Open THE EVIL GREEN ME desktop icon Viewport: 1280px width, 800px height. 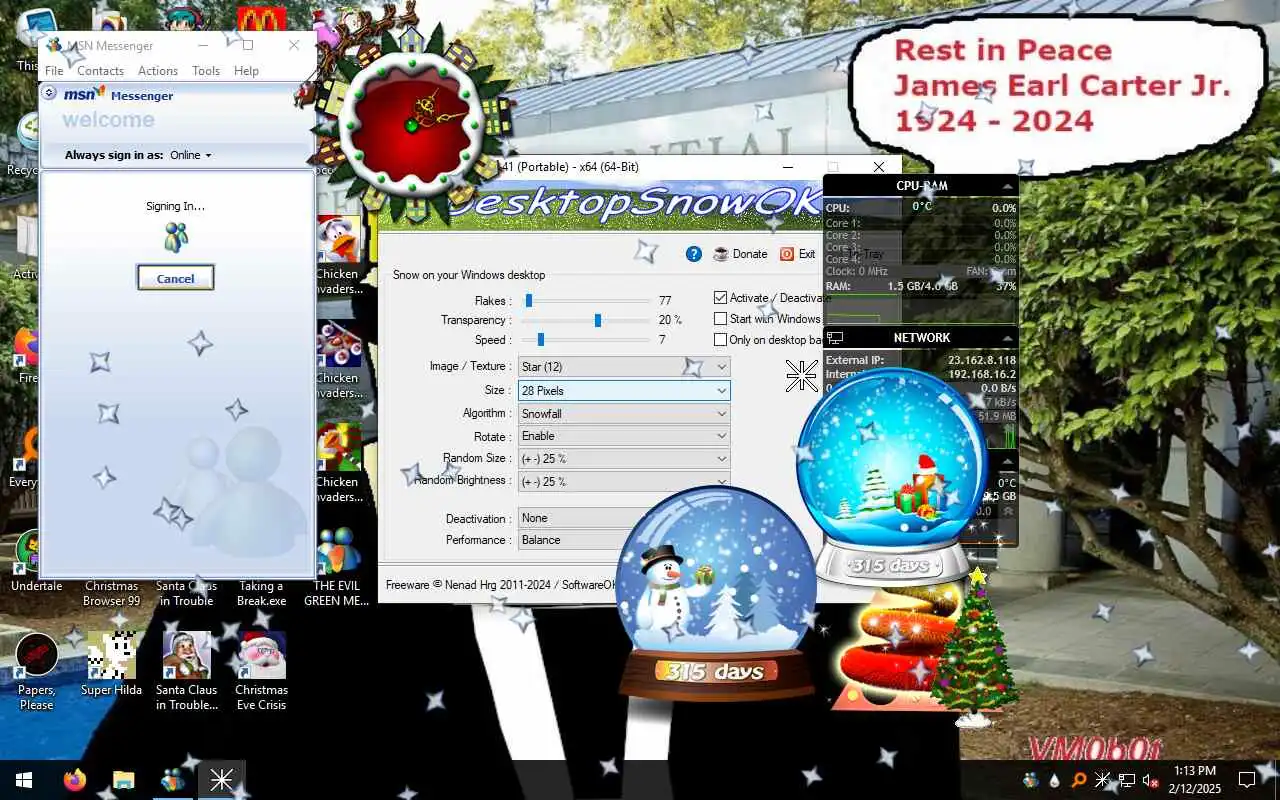337,567
